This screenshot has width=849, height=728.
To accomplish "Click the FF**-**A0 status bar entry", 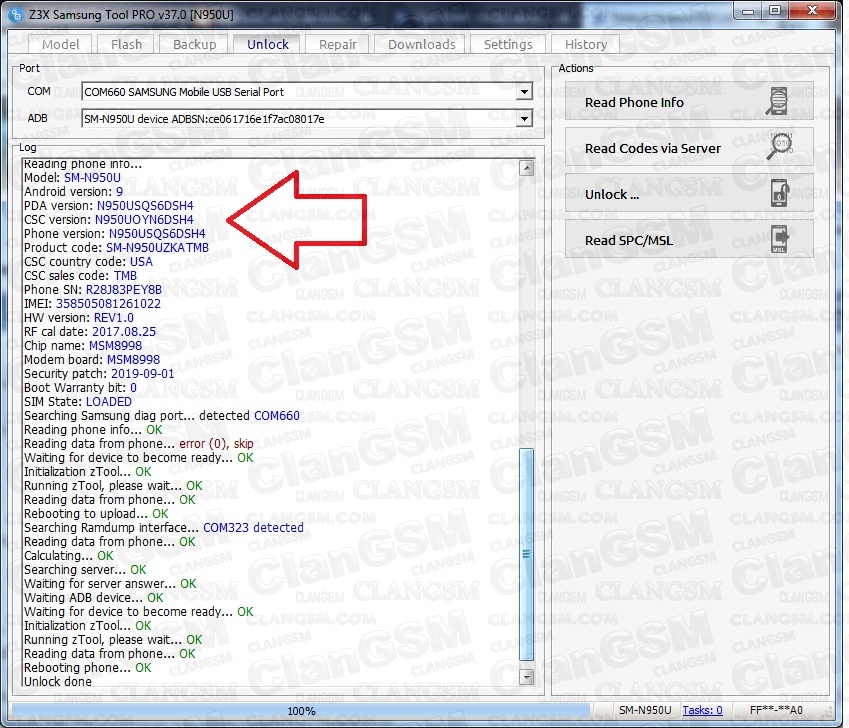I will [x=776, y=710].
